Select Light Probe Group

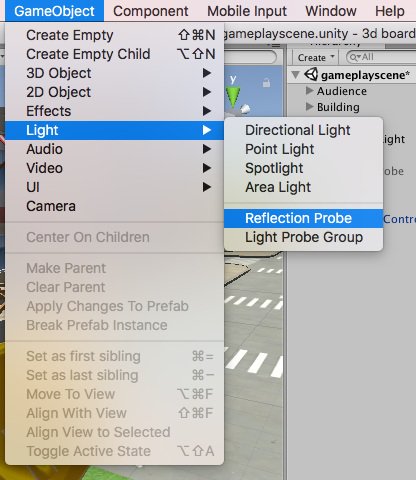(303, 237)
